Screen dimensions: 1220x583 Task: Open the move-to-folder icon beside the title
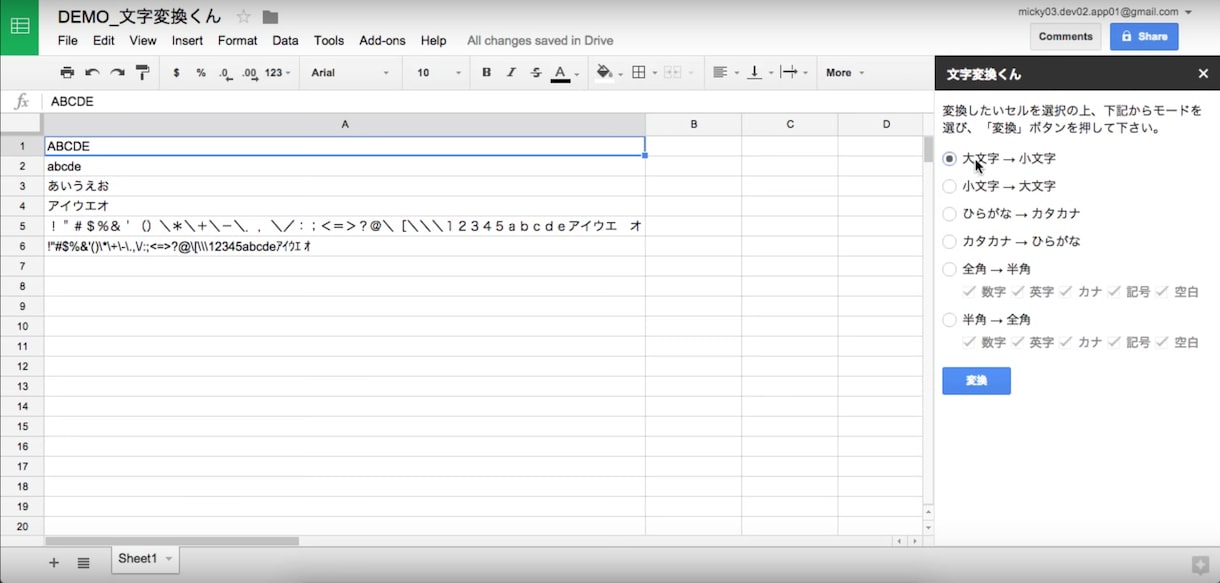coord(270,17)
